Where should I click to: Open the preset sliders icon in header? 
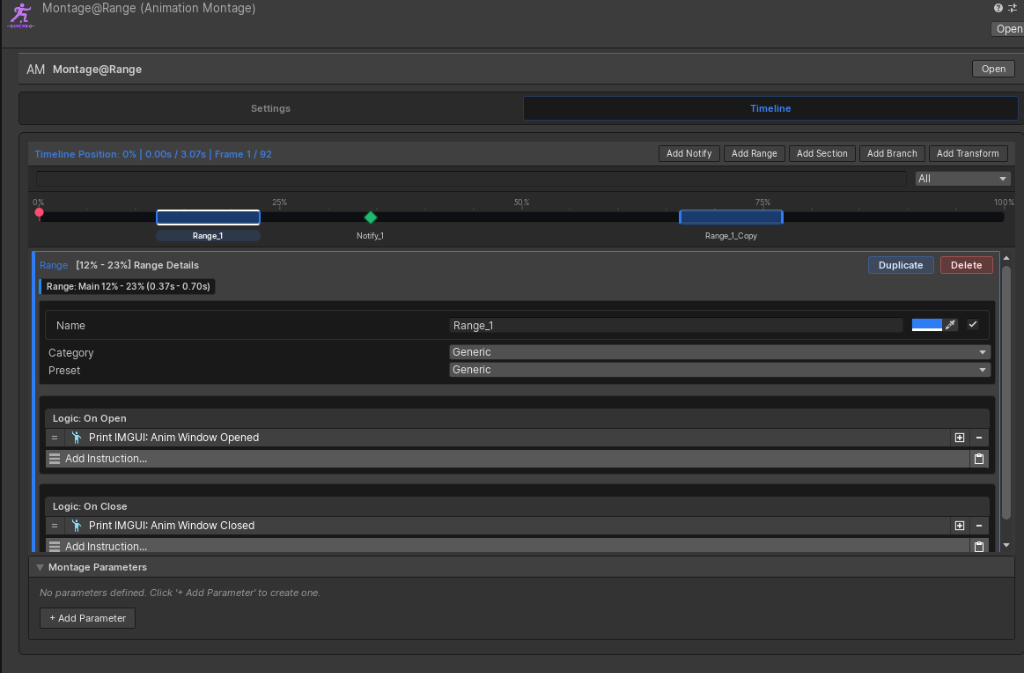pos(1012,8)
